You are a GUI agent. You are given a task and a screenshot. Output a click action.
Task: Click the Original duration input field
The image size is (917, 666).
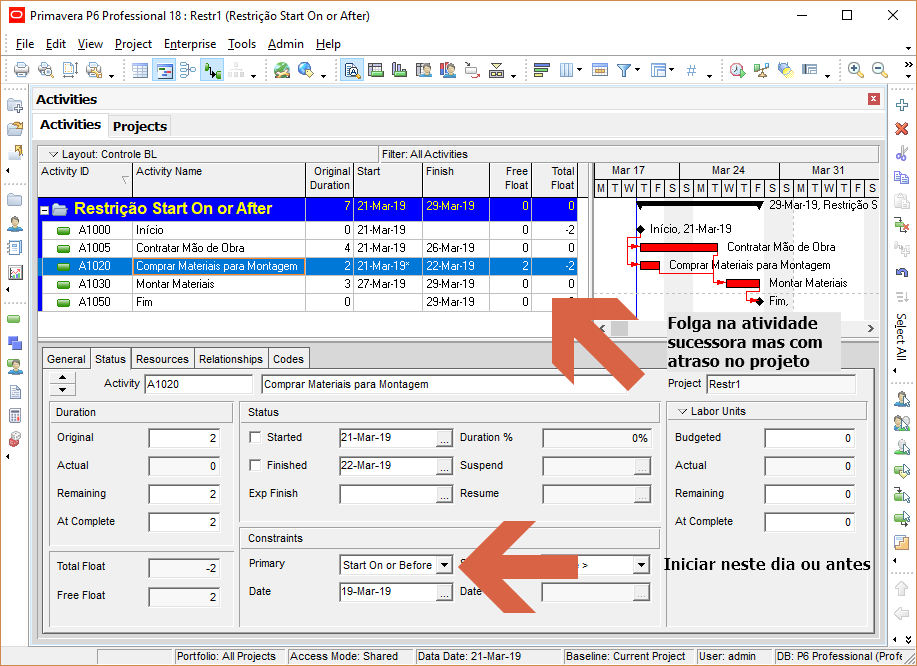pyautogui.click(x=184, y=438)
